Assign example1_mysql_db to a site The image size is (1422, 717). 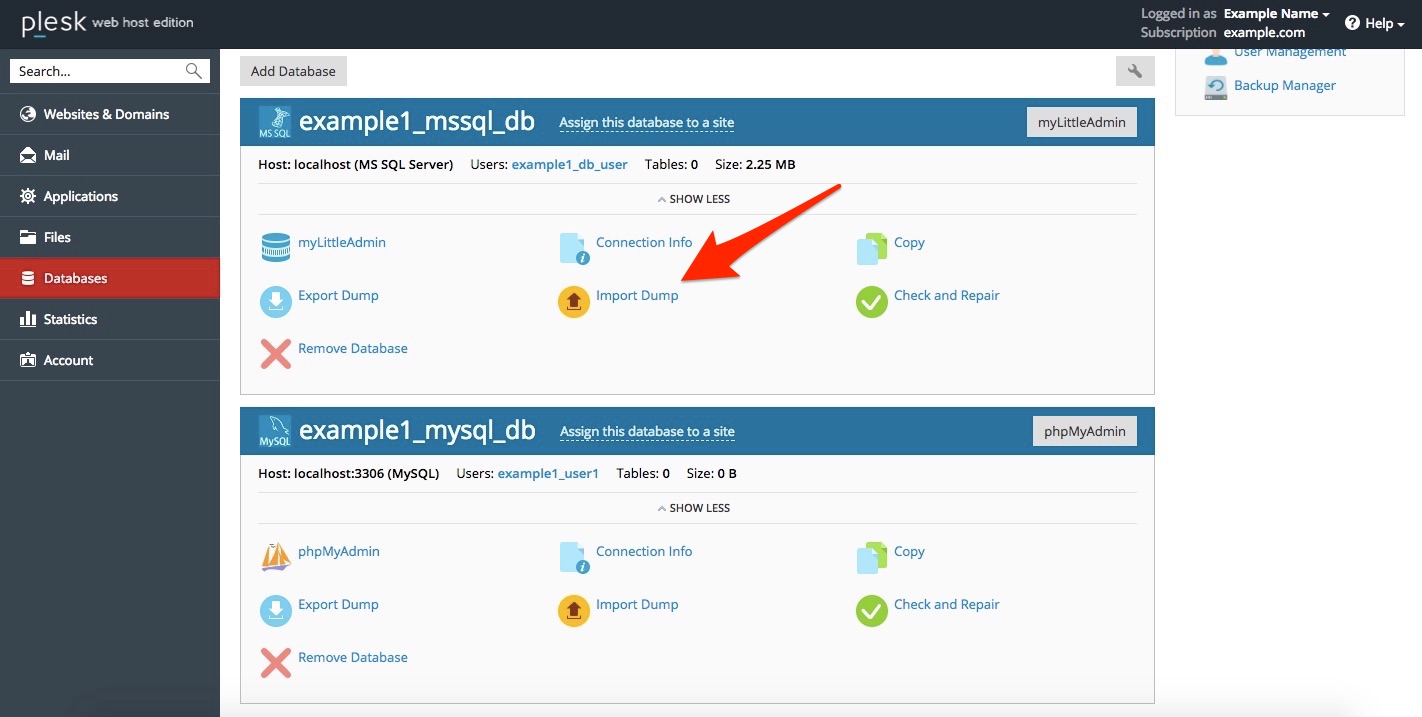647,432
